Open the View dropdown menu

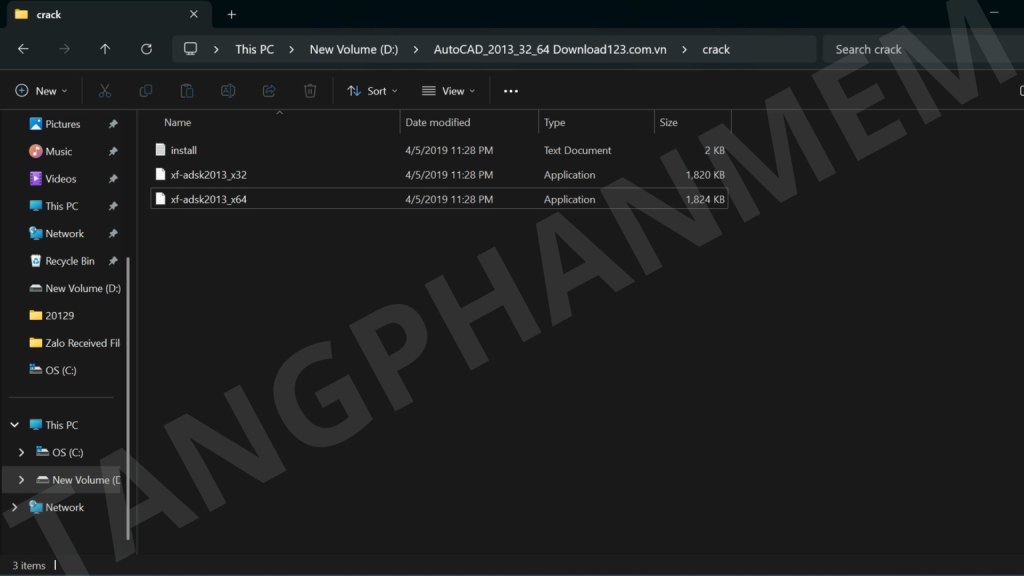[448, 91]
